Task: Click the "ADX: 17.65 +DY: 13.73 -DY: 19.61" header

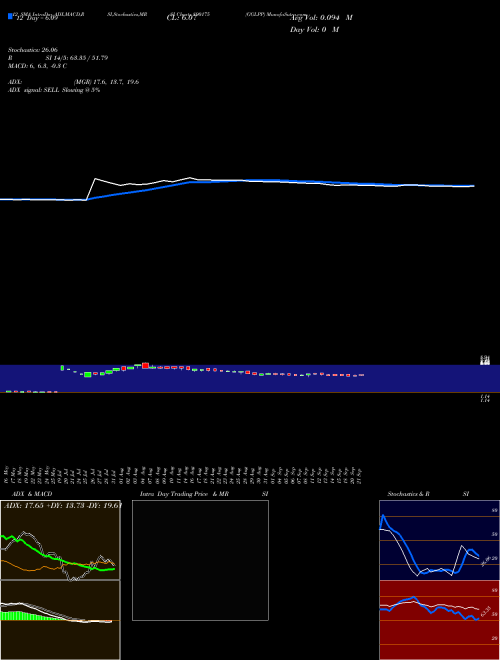Action: [x=63, y=506]
